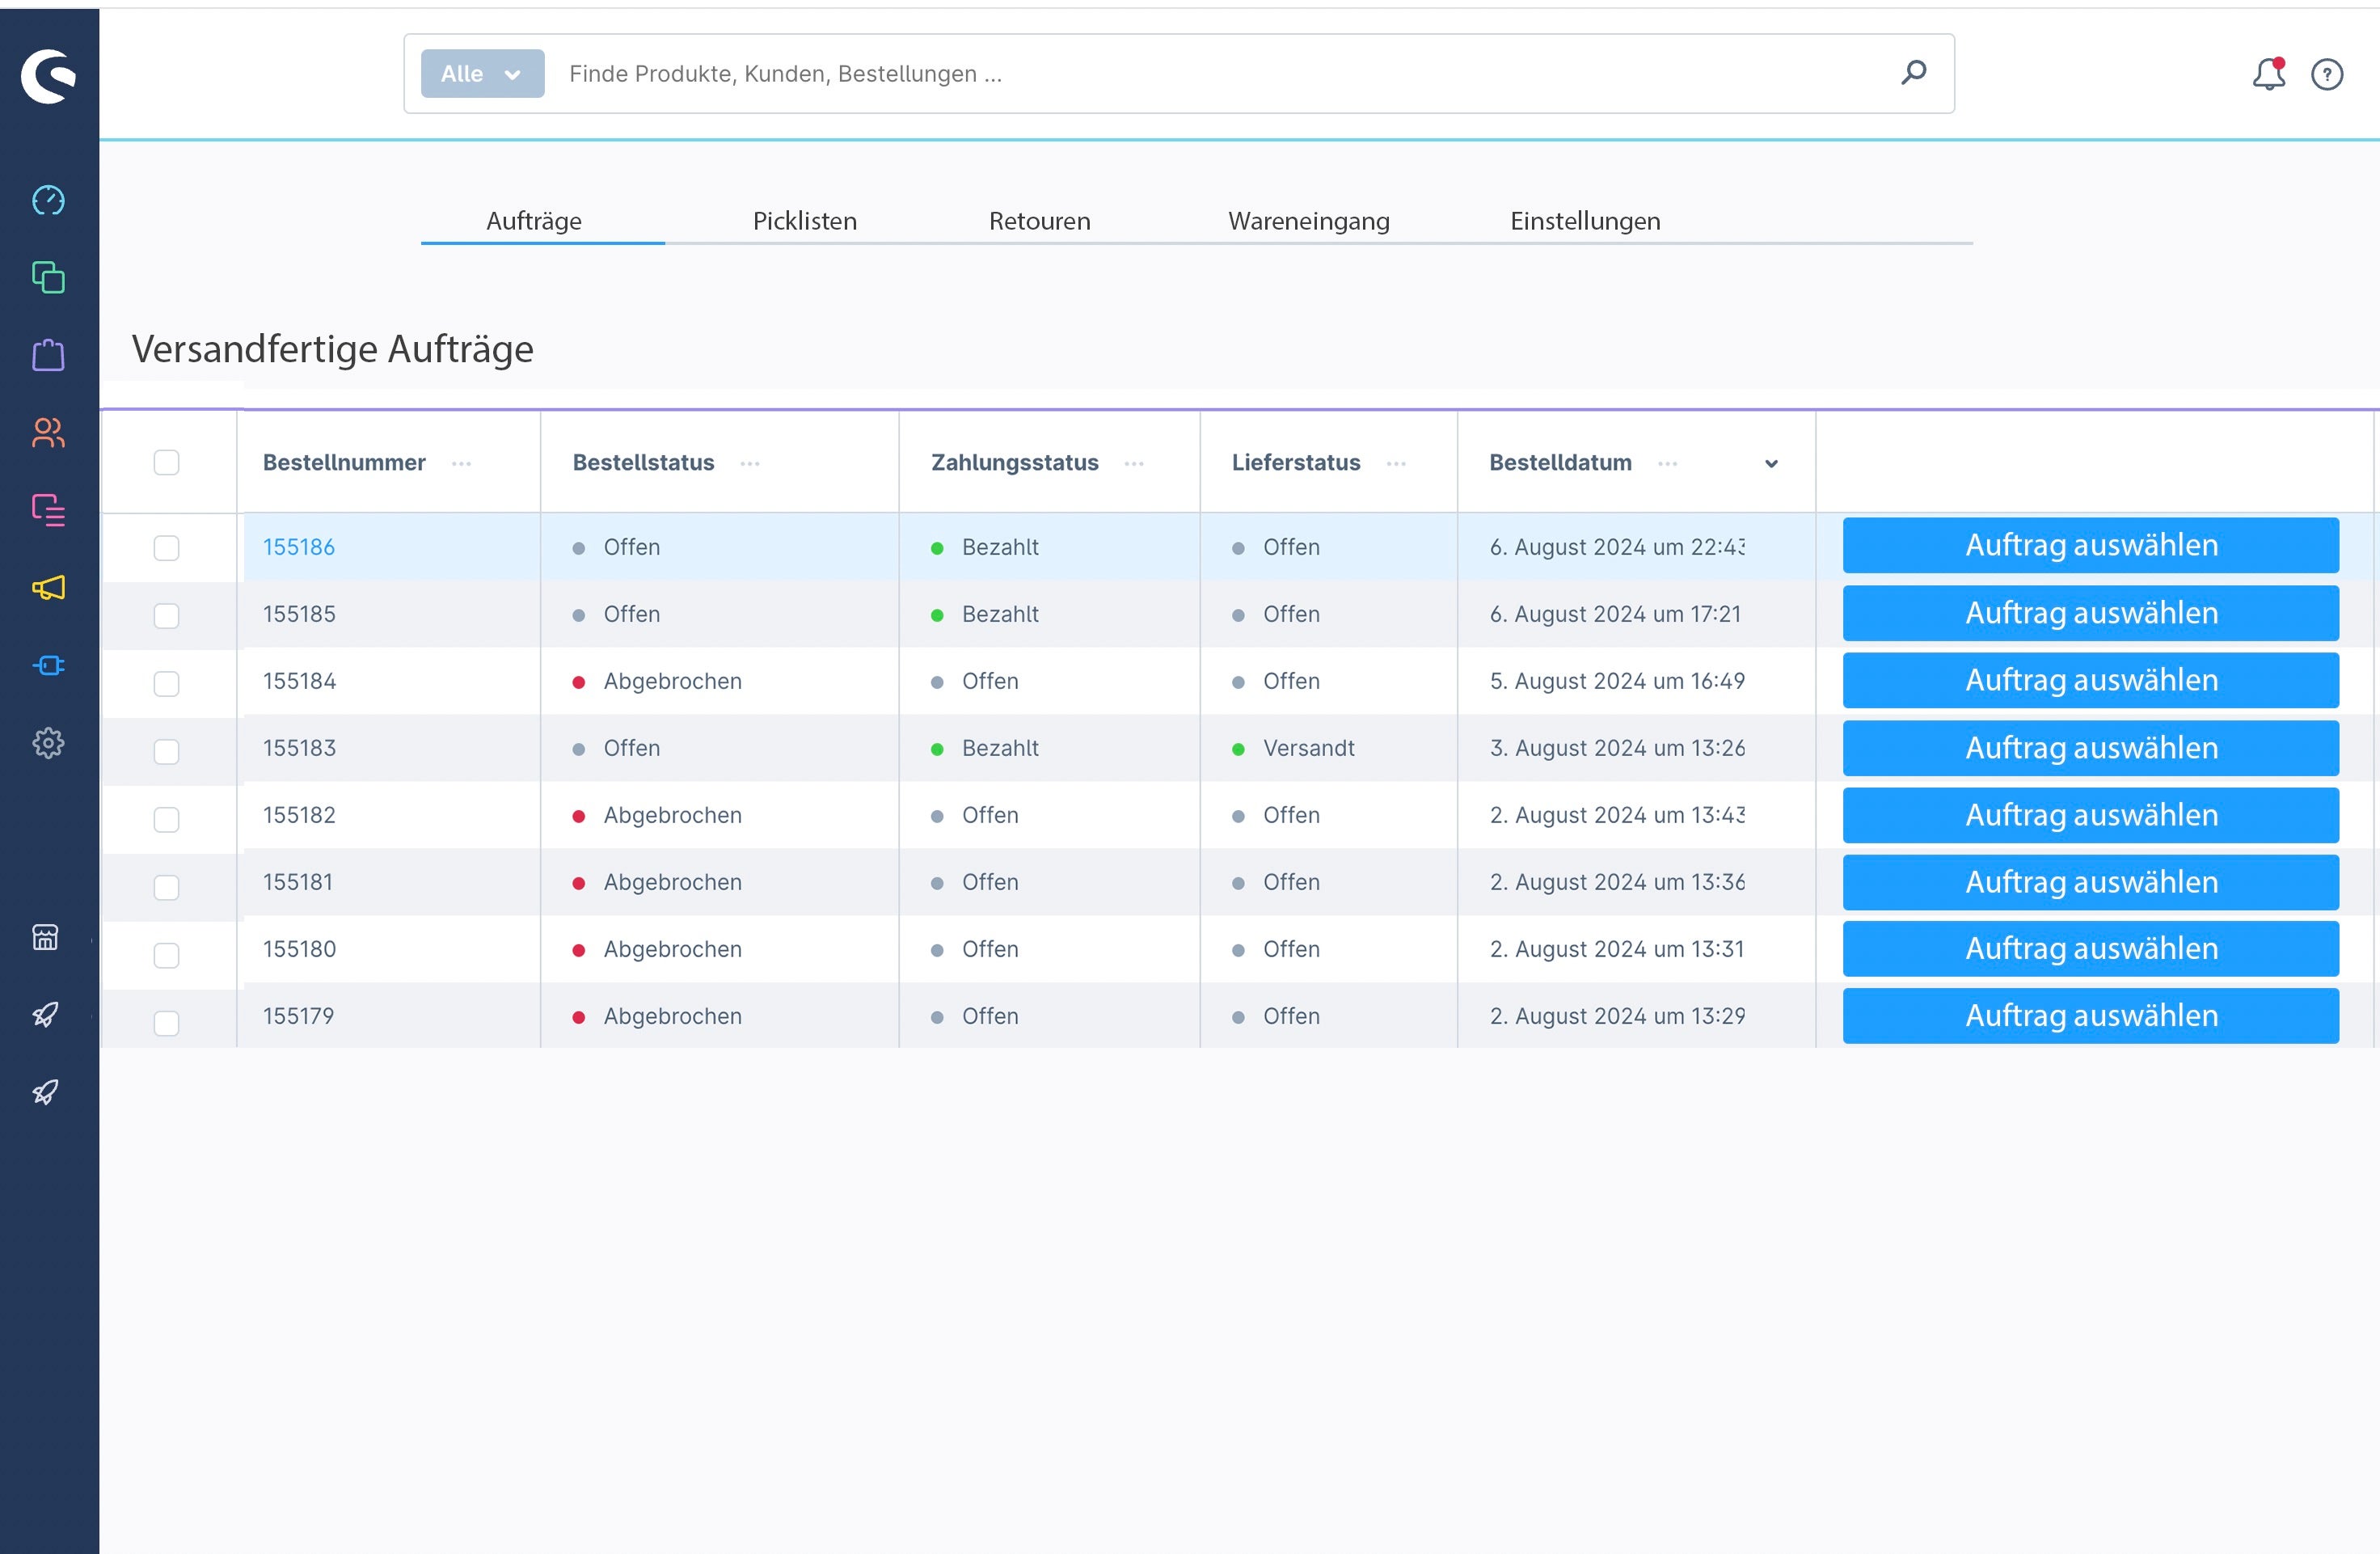Image resolution: width=2380 pixels, height=1554 pixels.
Task: Open the Orders shopping bag icon
Action: (48, 354)
